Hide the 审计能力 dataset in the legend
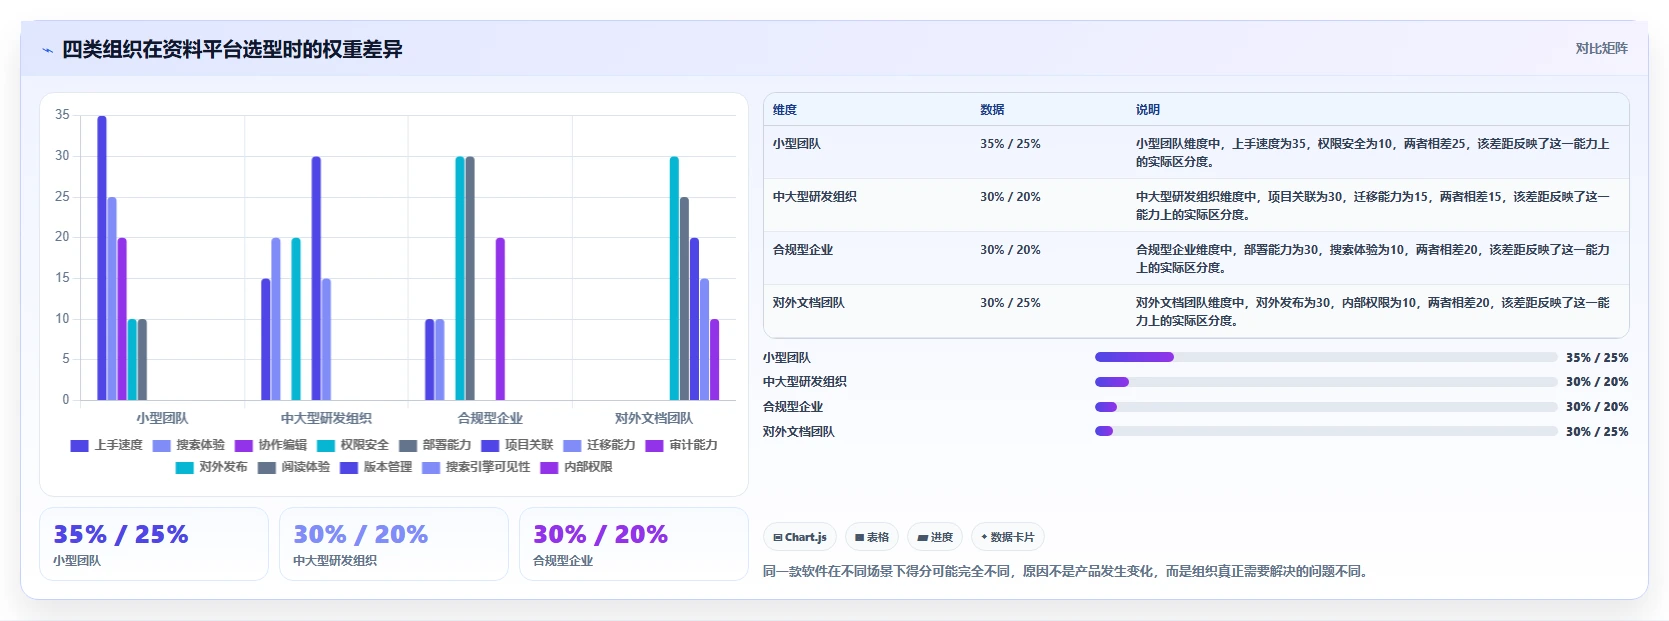 pos(680,445)
